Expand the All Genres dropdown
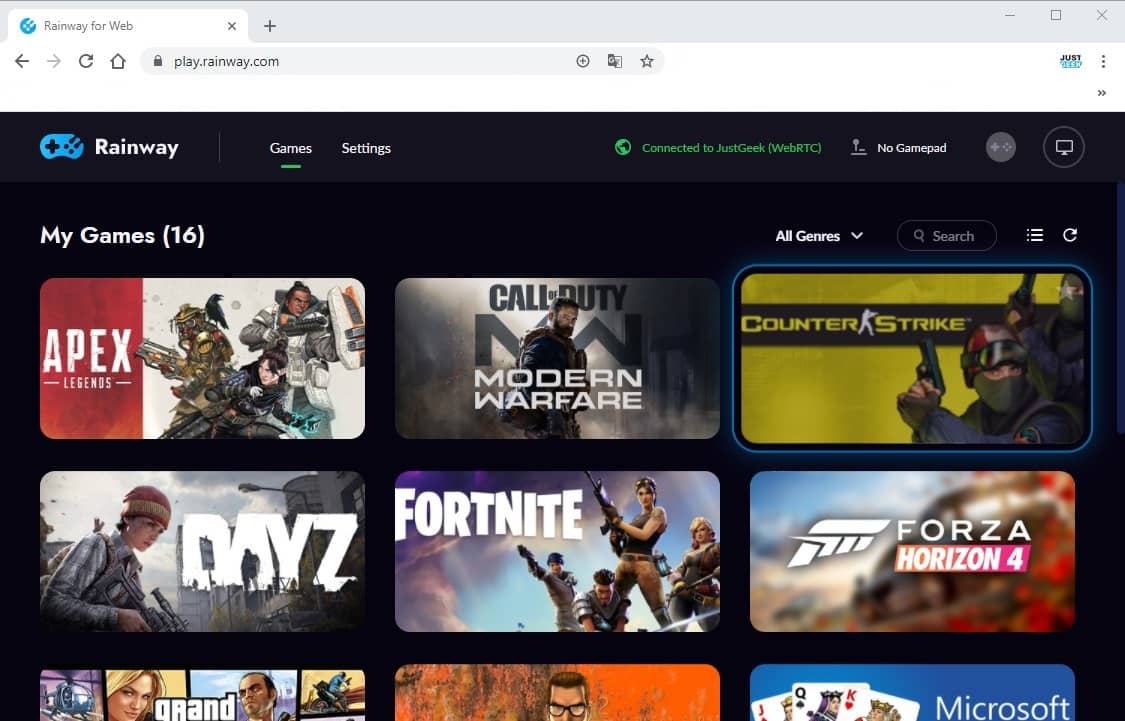Screen dimensions: 1125x721 [x=819, y=235]
